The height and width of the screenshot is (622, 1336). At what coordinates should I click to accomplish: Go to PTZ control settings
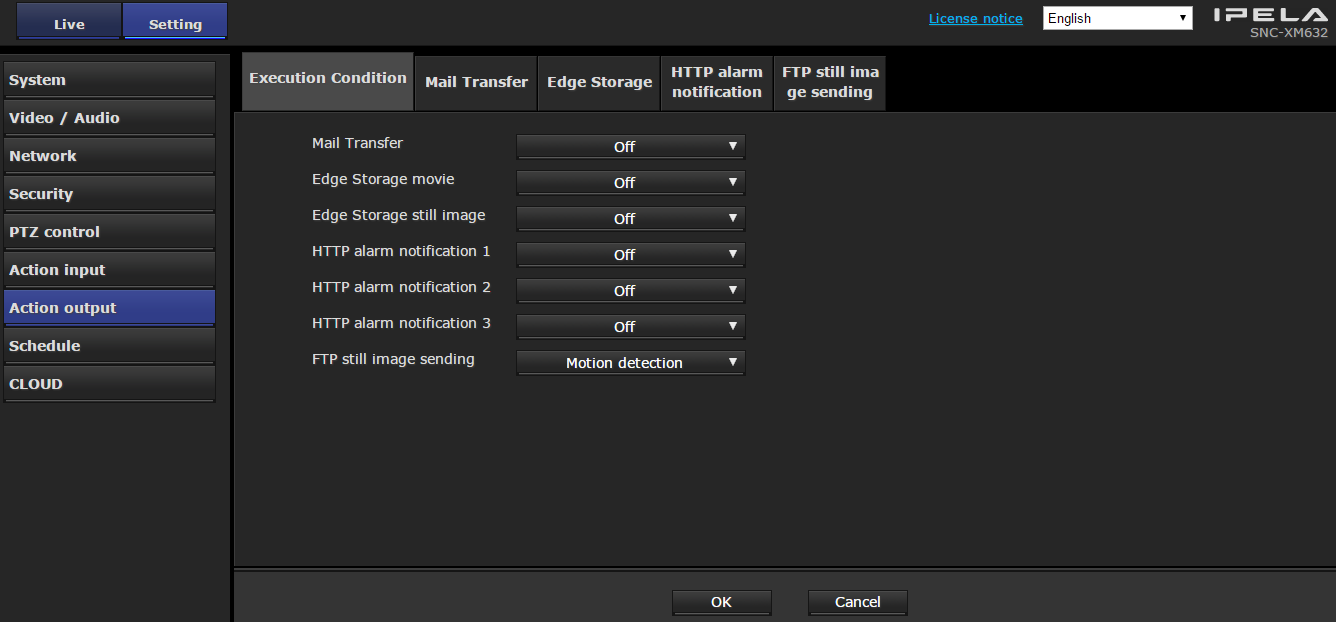[109, 232]
